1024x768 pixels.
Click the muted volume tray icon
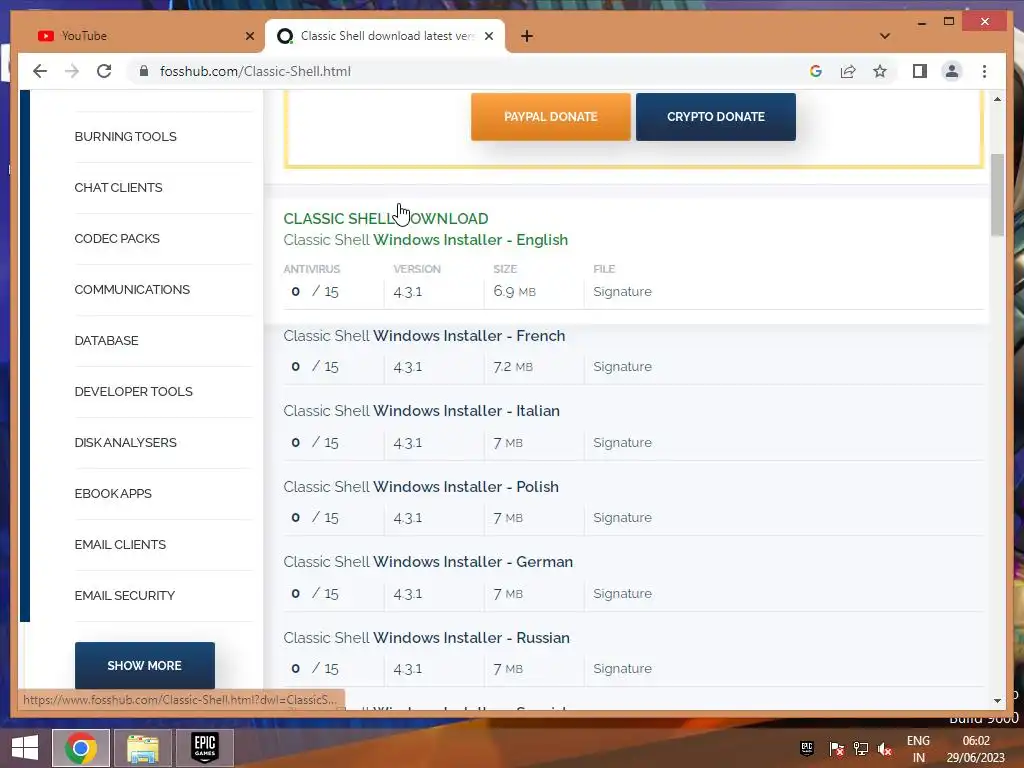tap(885, 748)
